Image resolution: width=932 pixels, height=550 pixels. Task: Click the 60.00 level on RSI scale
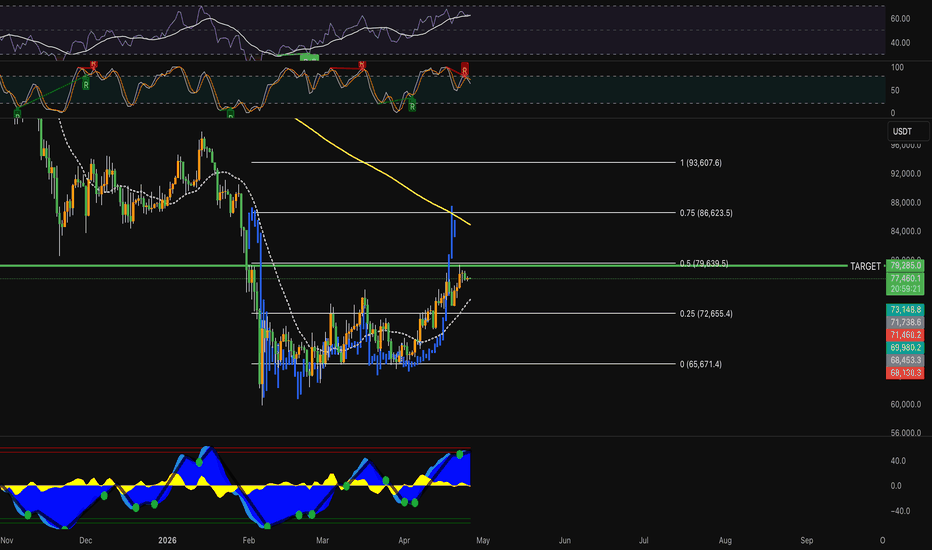click(x=900, y=19)
